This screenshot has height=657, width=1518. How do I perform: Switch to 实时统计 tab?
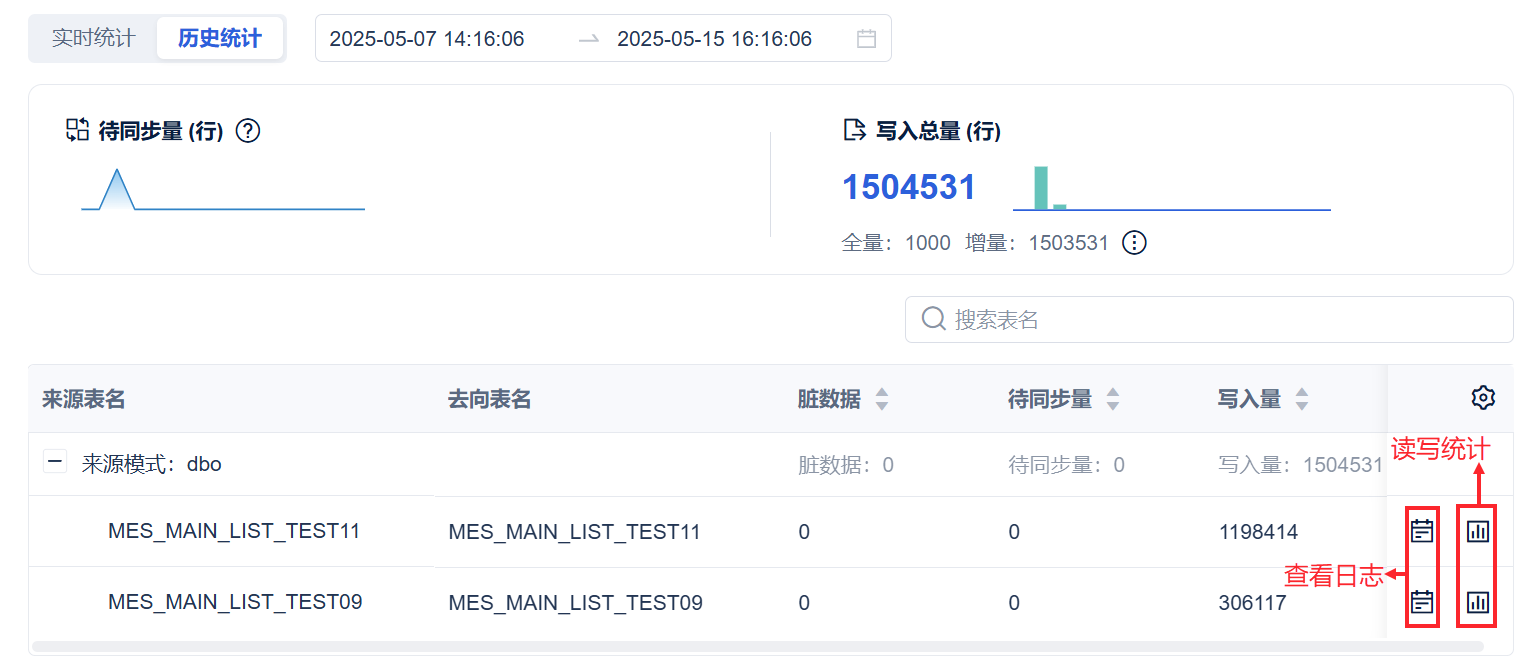[x=93, y=39]
